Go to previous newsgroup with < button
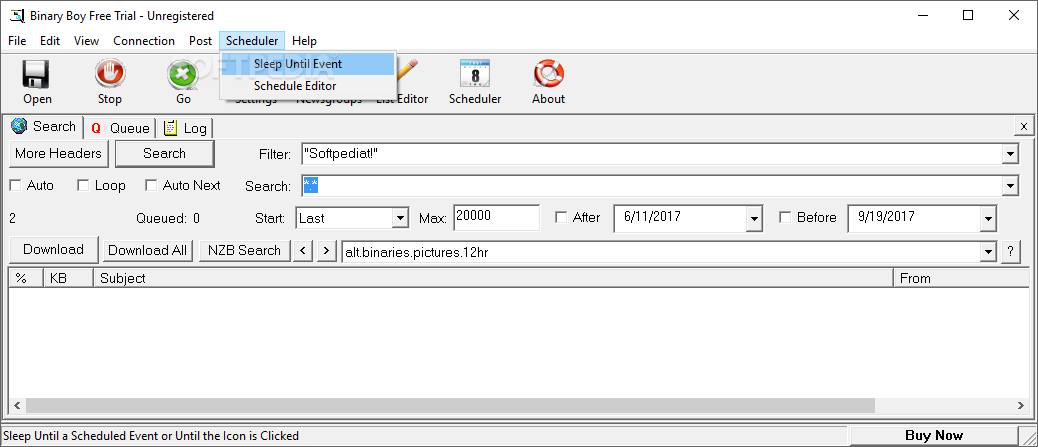 click(303, 250)
